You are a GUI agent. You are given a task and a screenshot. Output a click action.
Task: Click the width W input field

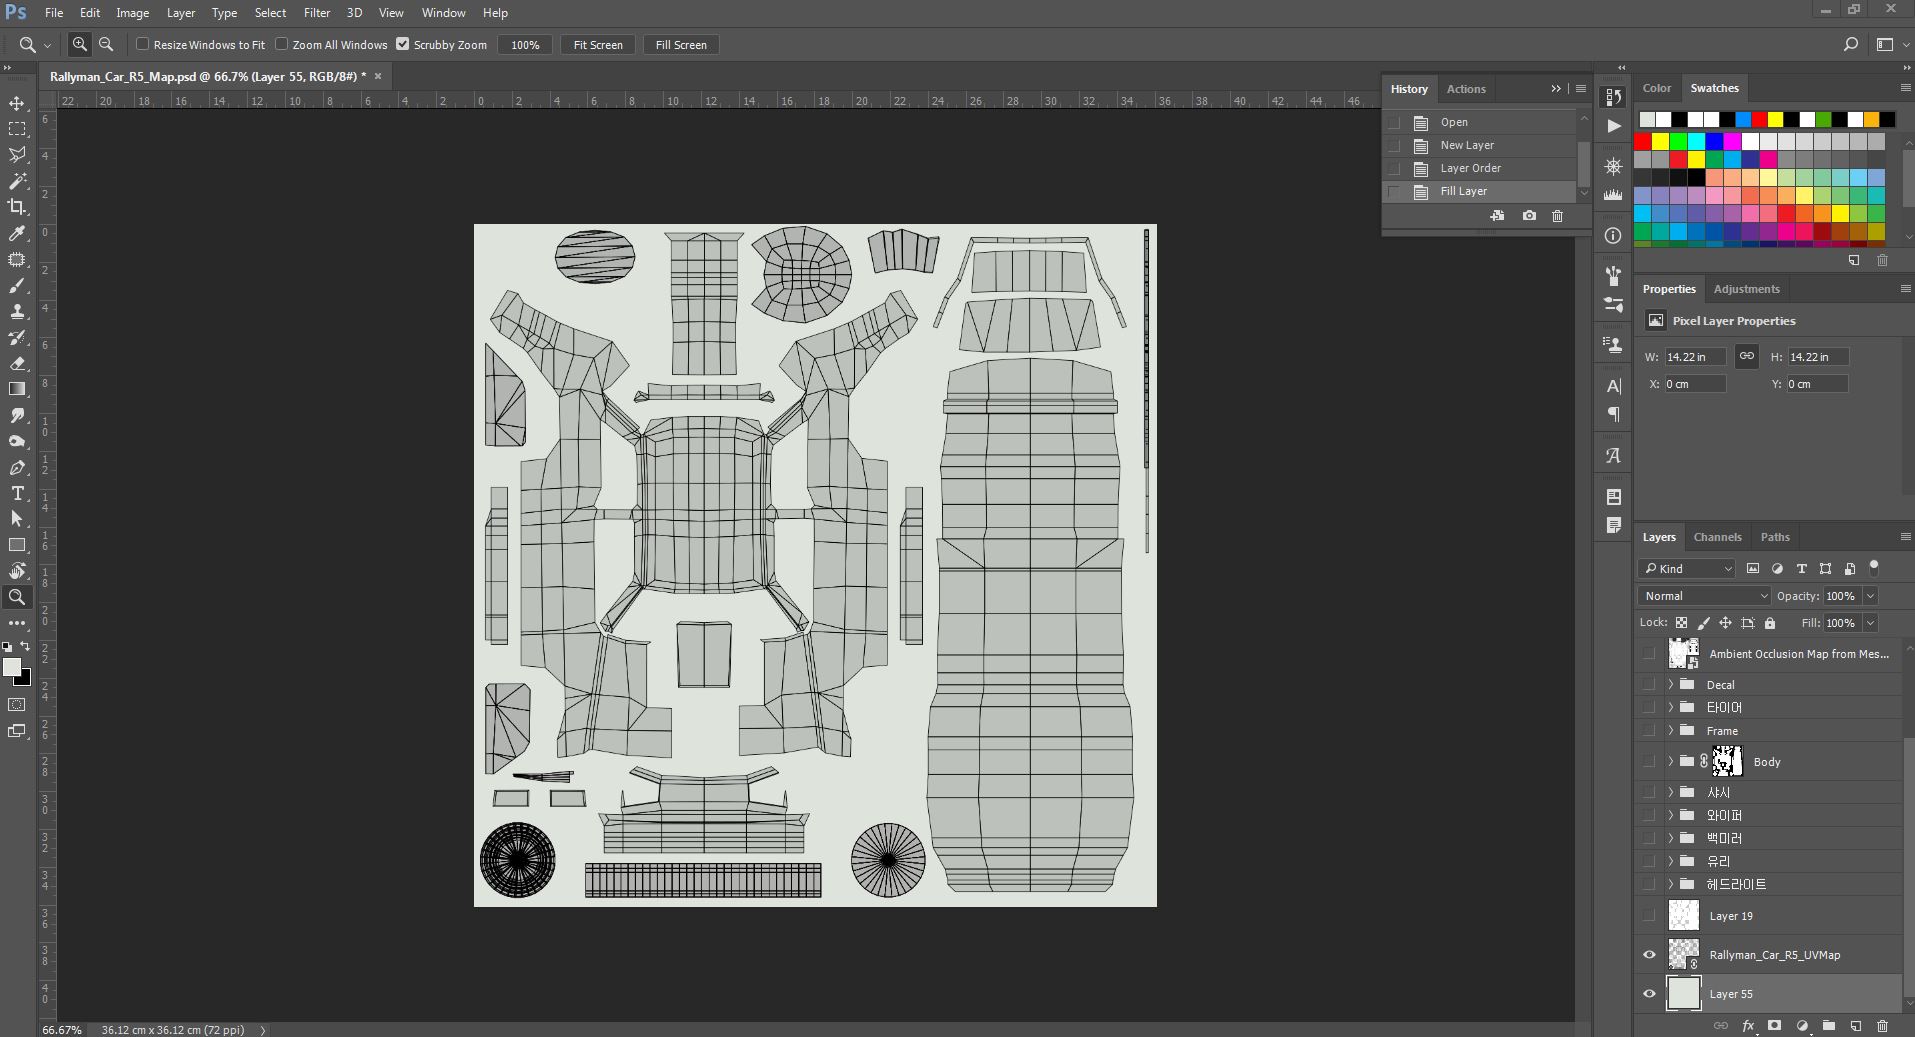1695,357
